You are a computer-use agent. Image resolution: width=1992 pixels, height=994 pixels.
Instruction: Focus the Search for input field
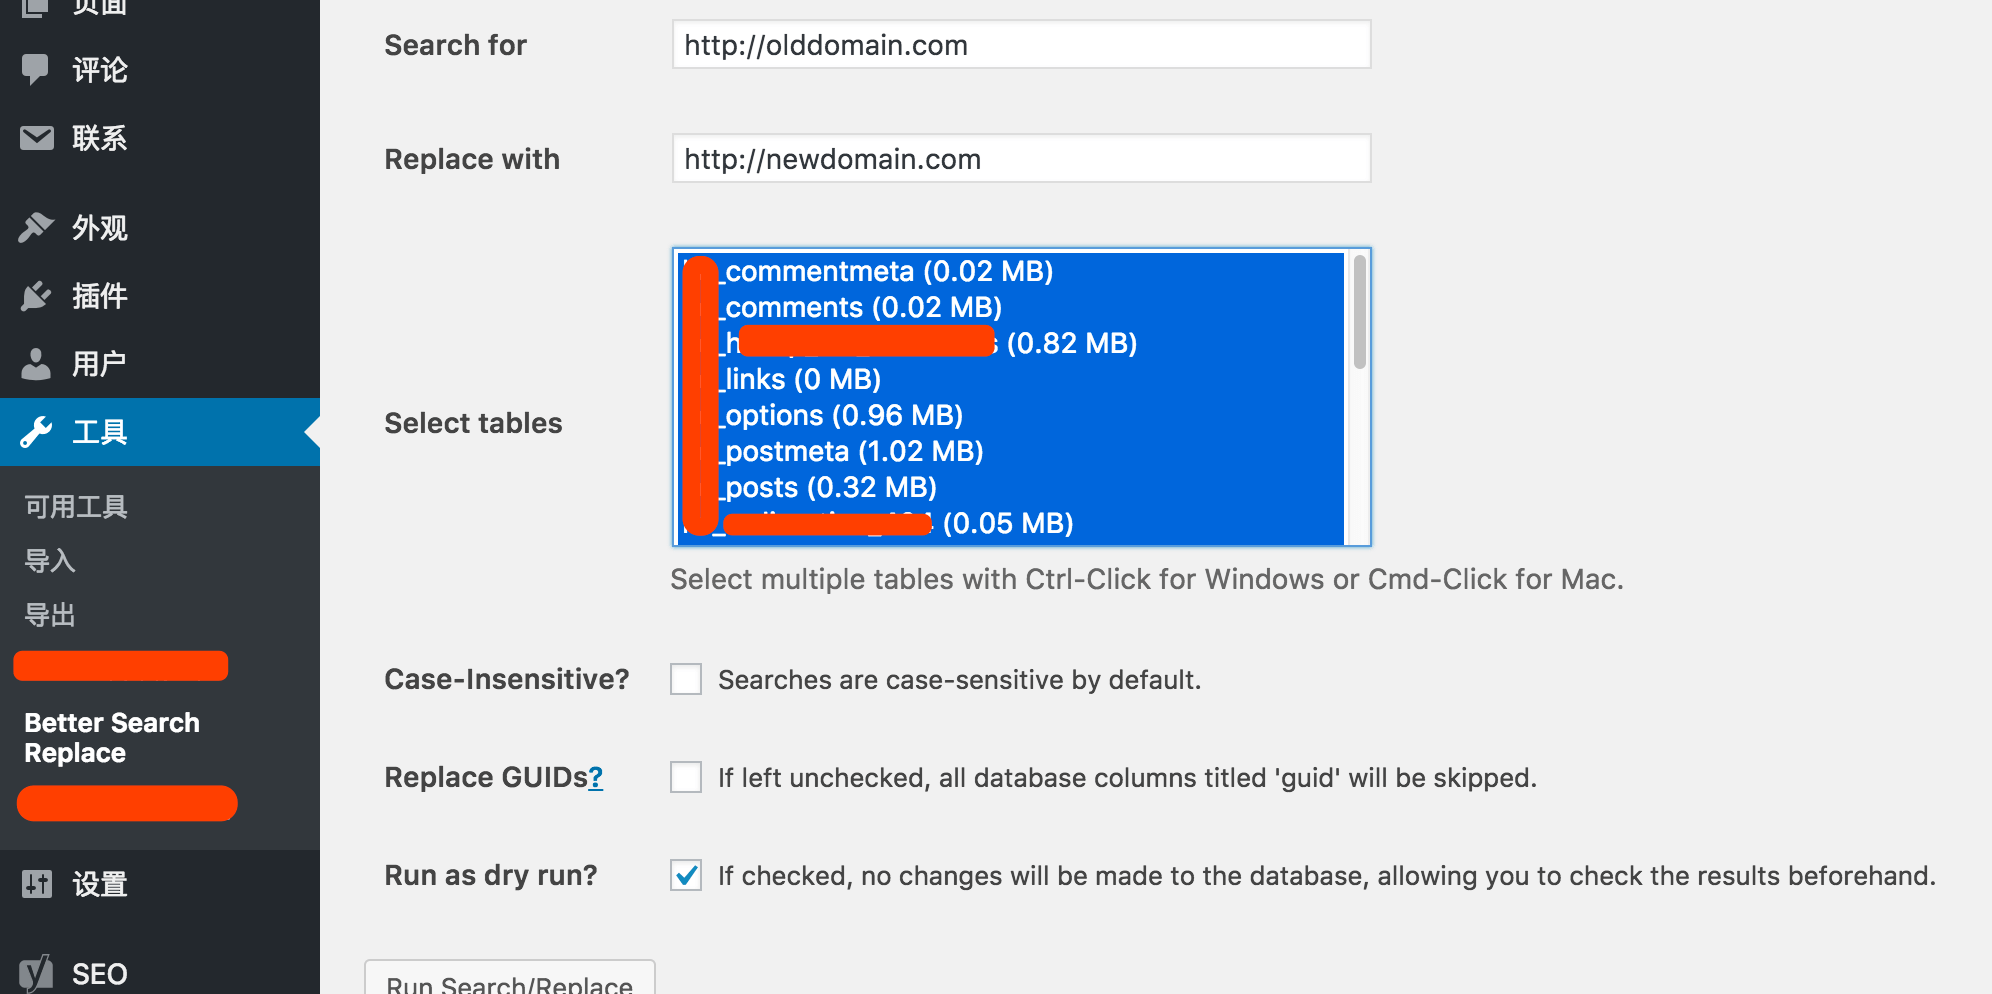pyautogui.click(x=1021, y=45)
